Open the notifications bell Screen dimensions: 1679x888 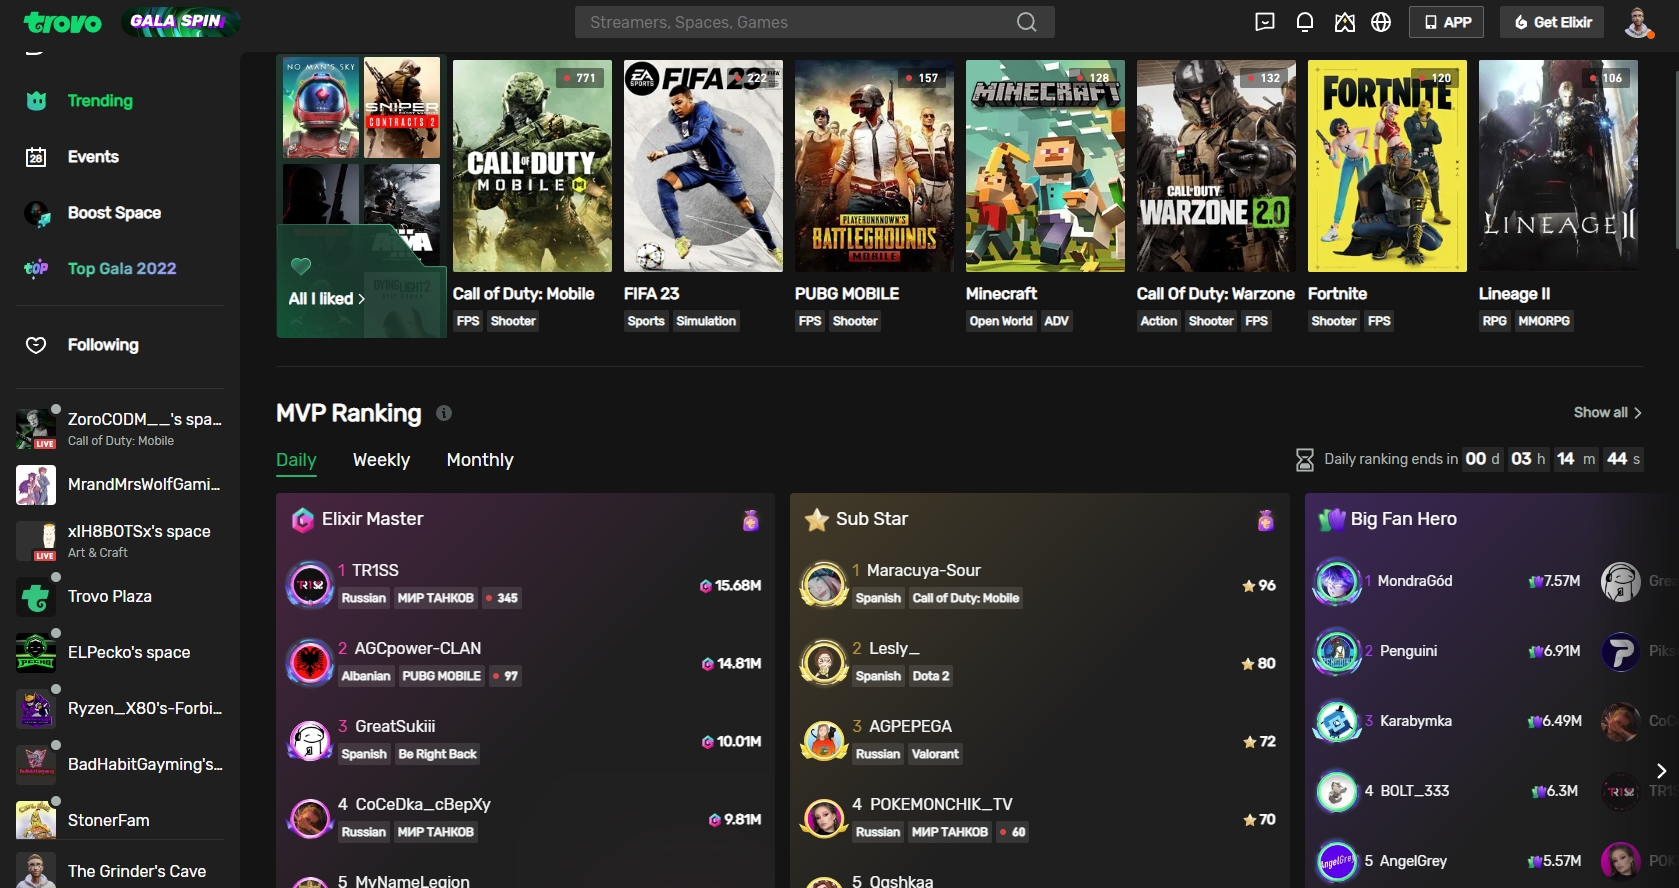[1305, 22]
